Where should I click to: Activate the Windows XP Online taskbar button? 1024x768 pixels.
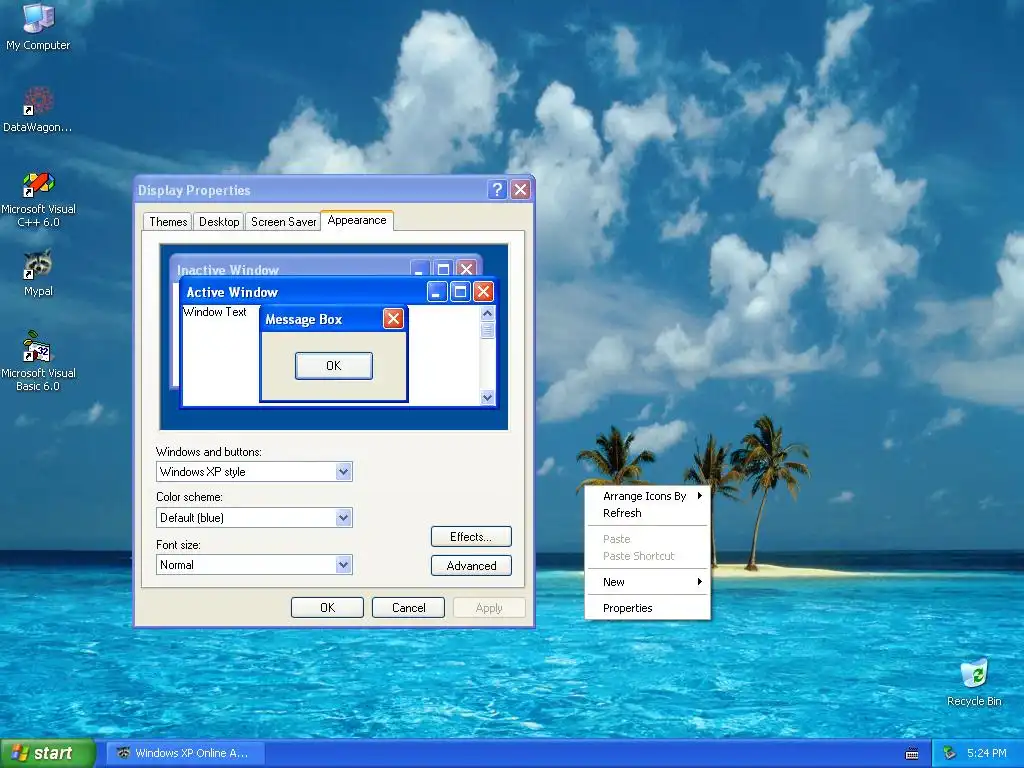185,753
